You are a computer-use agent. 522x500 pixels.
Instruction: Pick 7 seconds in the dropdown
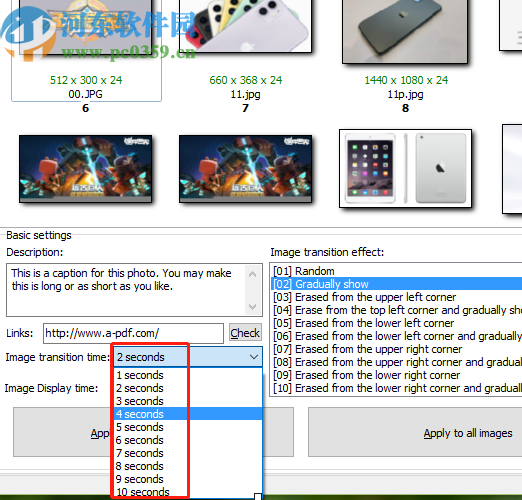(188, 453)
